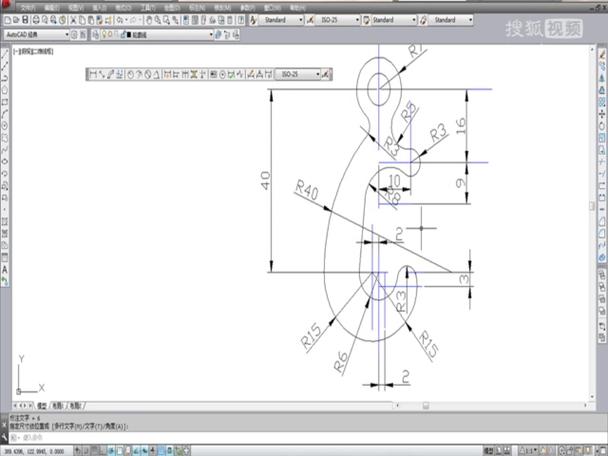
Task: Click the Help question mark icon
Action: pyautogui.click(x=238, y=19)
